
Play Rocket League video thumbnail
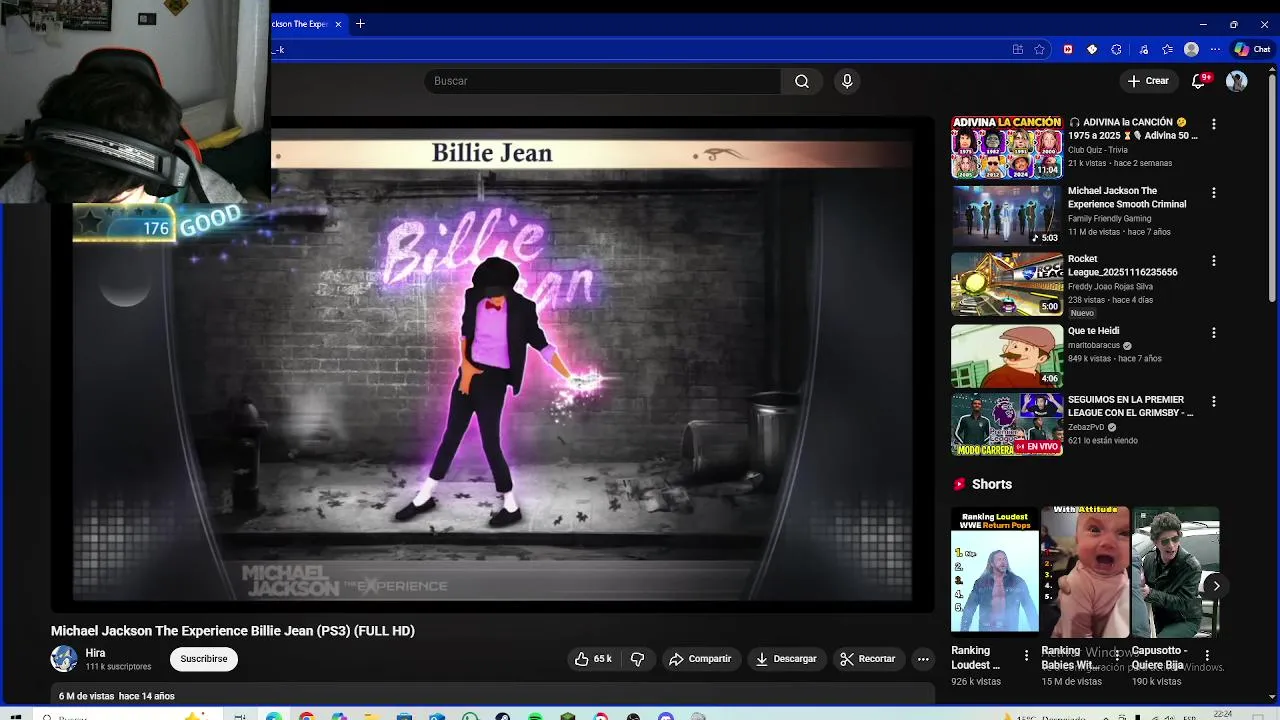(x=1007, y=283)
